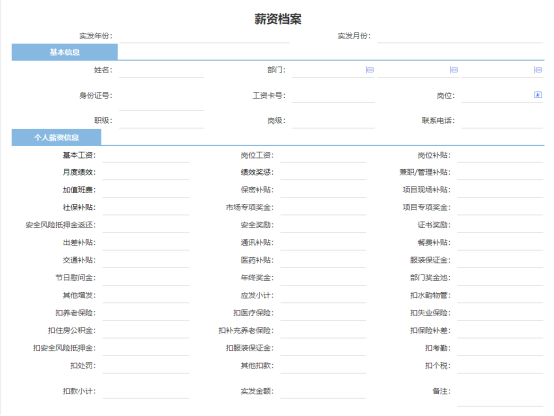The image size is (554, 416).
Task: Focus the 扣款小计 field
Action: (146, 392)
